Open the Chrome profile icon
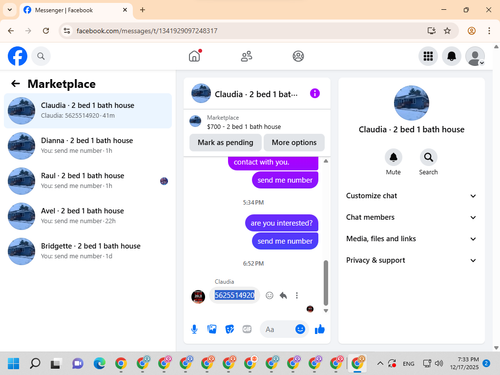This screenshot has width=500, height=375. 471,31
